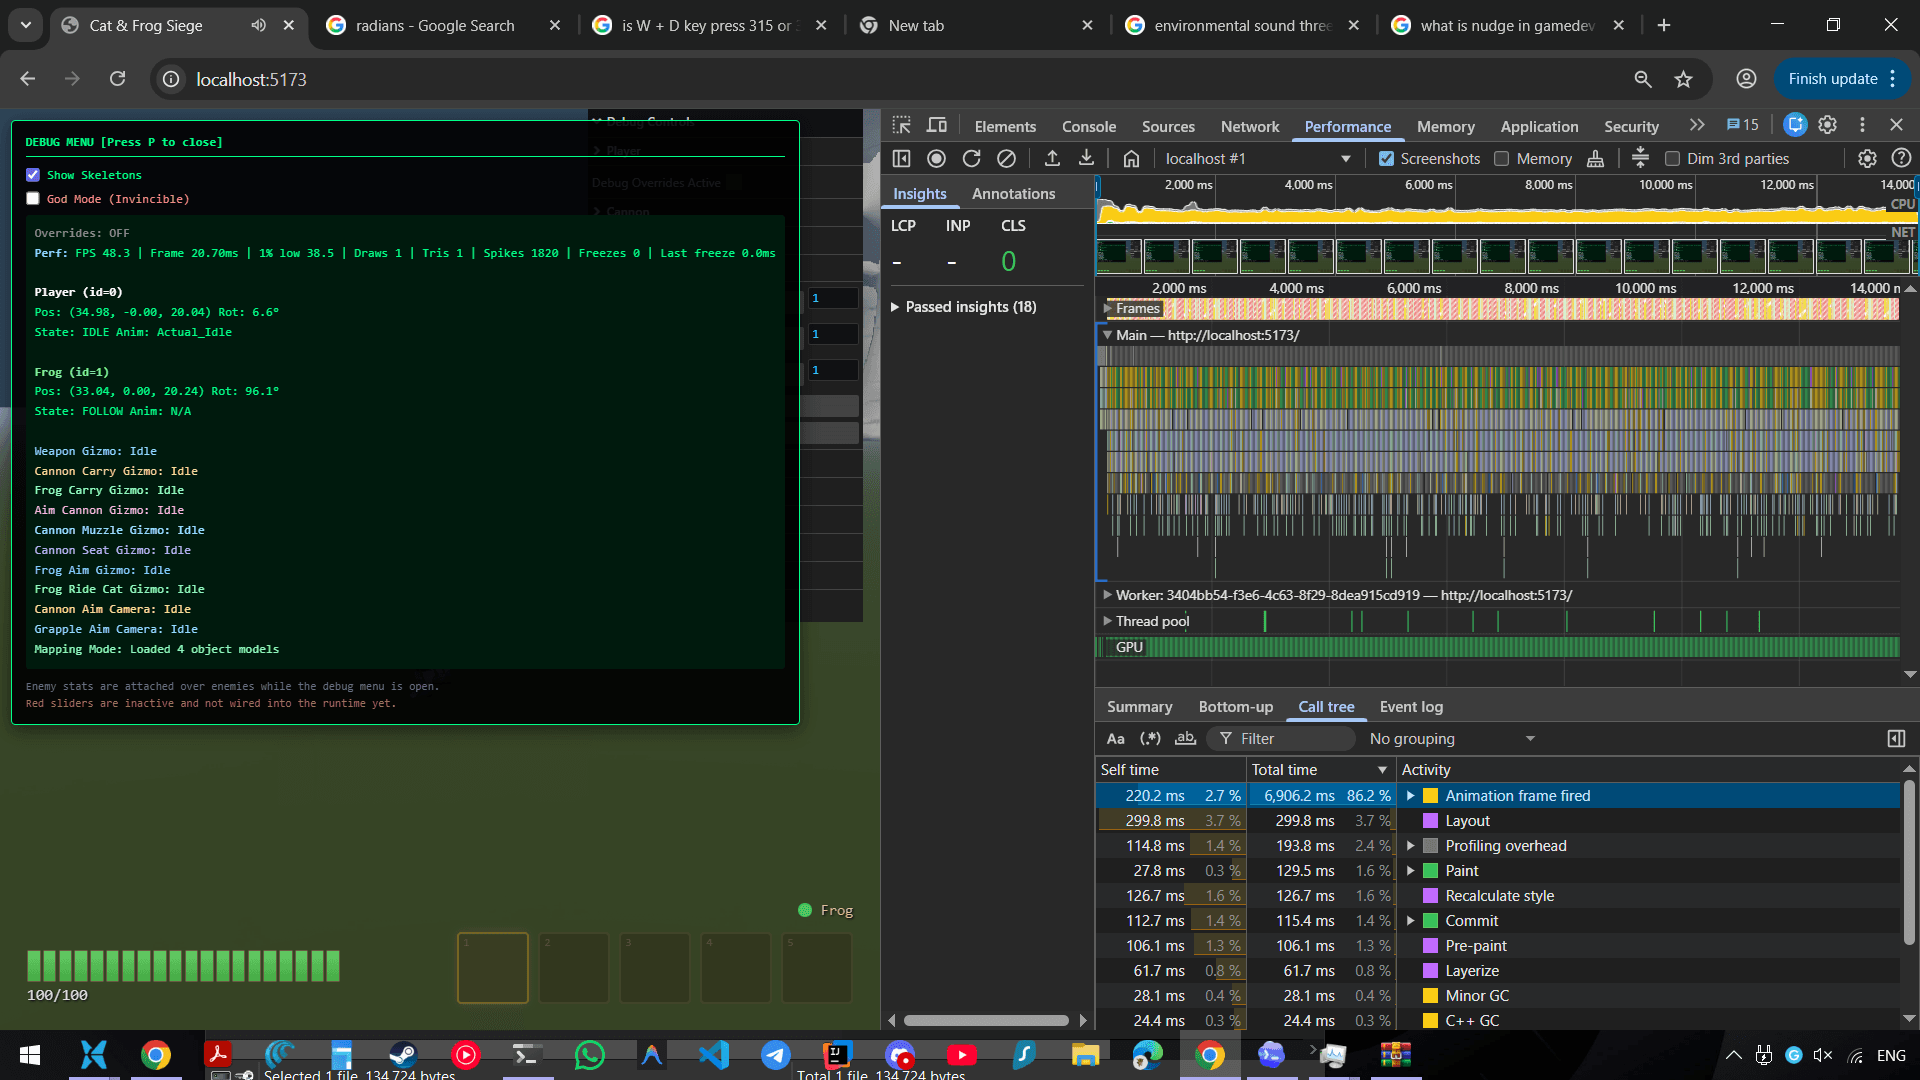Open the localhost #1 recording dropdown
The width and height of the screenshot is (1920, 1080).
point(1257,158)
